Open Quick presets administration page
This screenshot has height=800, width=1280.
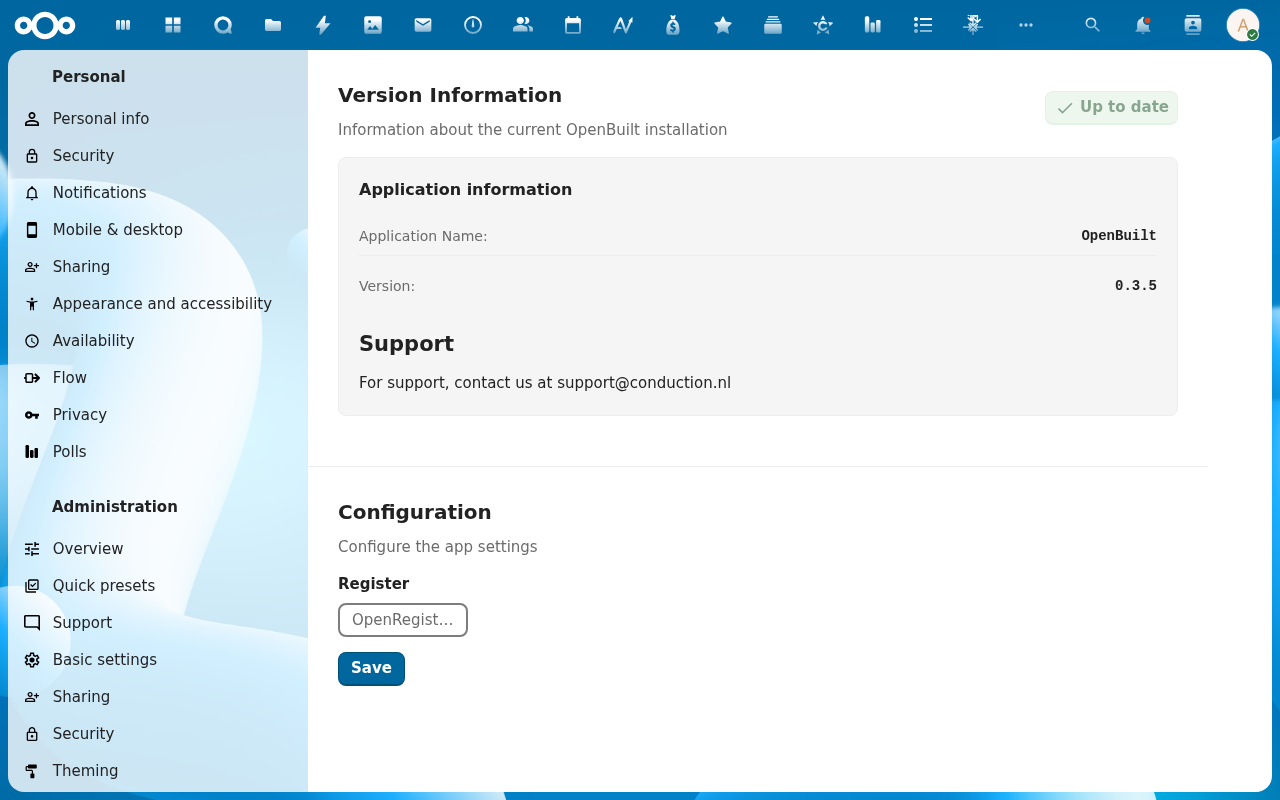(158, 586)
